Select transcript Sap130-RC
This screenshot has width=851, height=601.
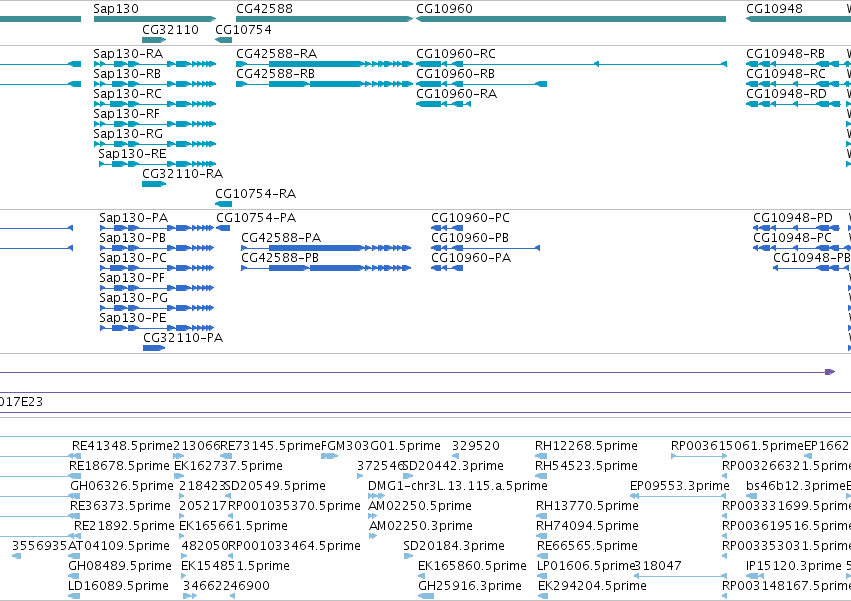(x=128, y=93)
